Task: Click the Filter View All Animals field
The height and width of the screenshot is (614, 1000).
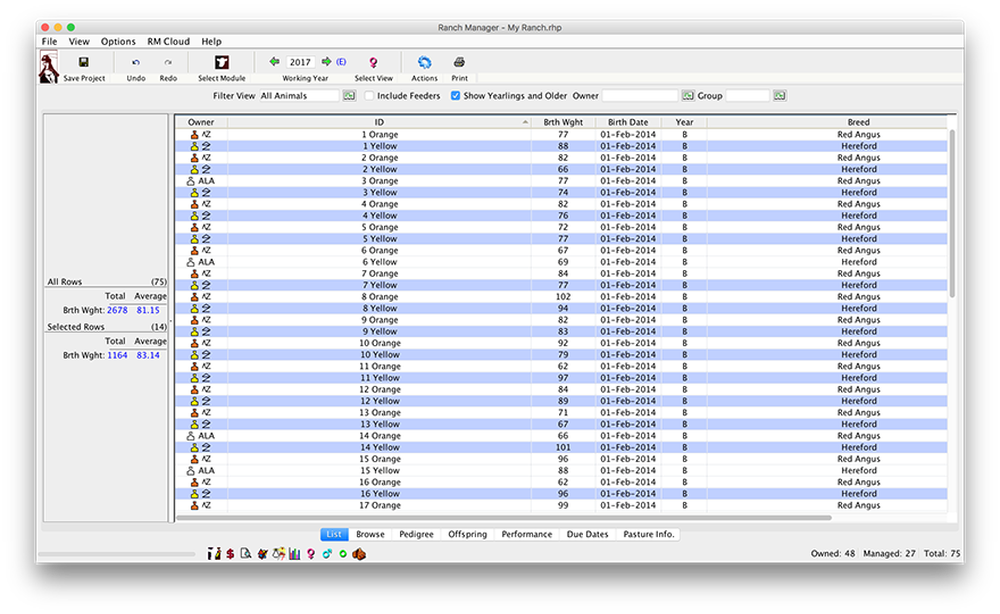Action: 299,96
